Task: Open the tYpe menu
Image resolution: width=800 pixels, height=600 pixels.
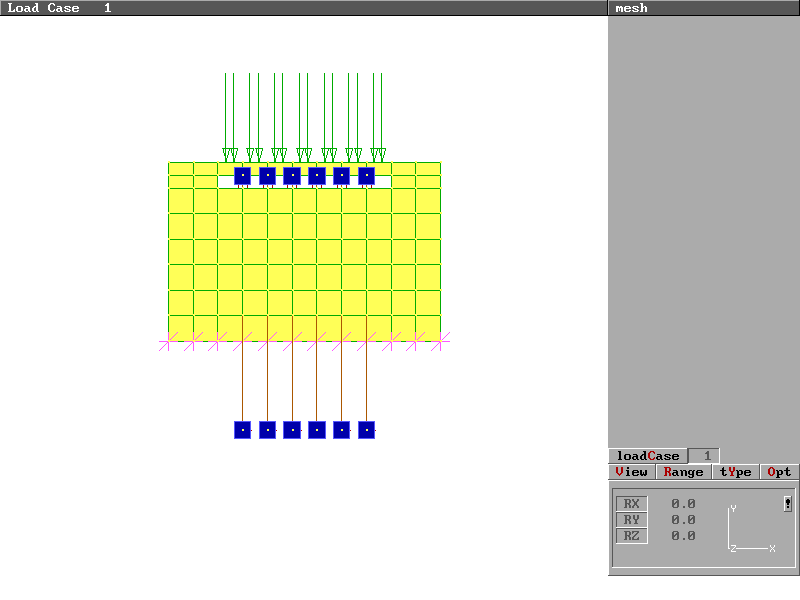Action: 735,472
